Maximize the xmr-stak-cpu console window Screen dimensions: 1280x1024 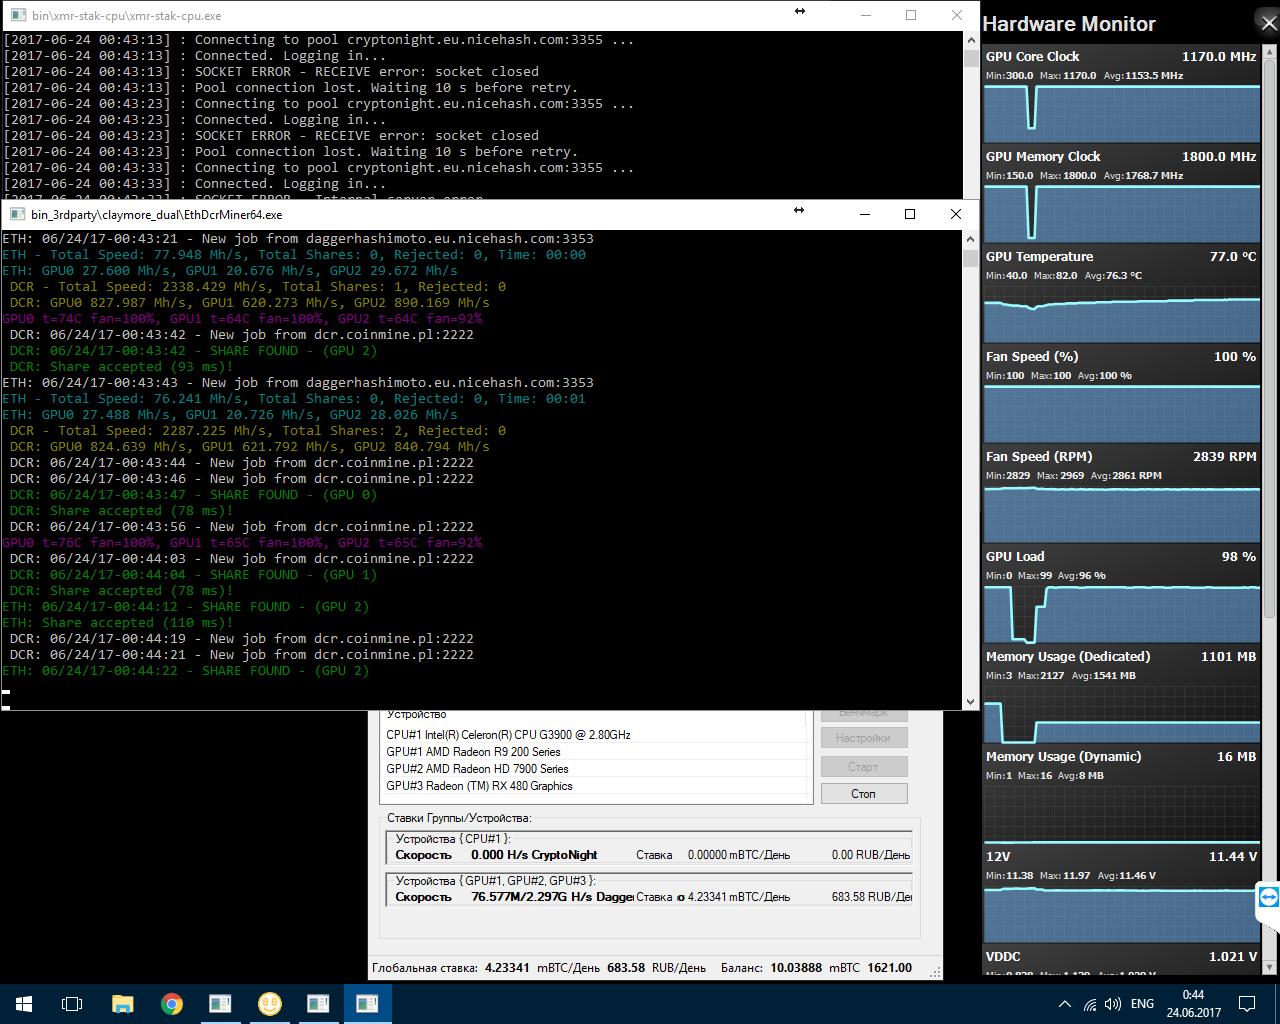point(911,15)
